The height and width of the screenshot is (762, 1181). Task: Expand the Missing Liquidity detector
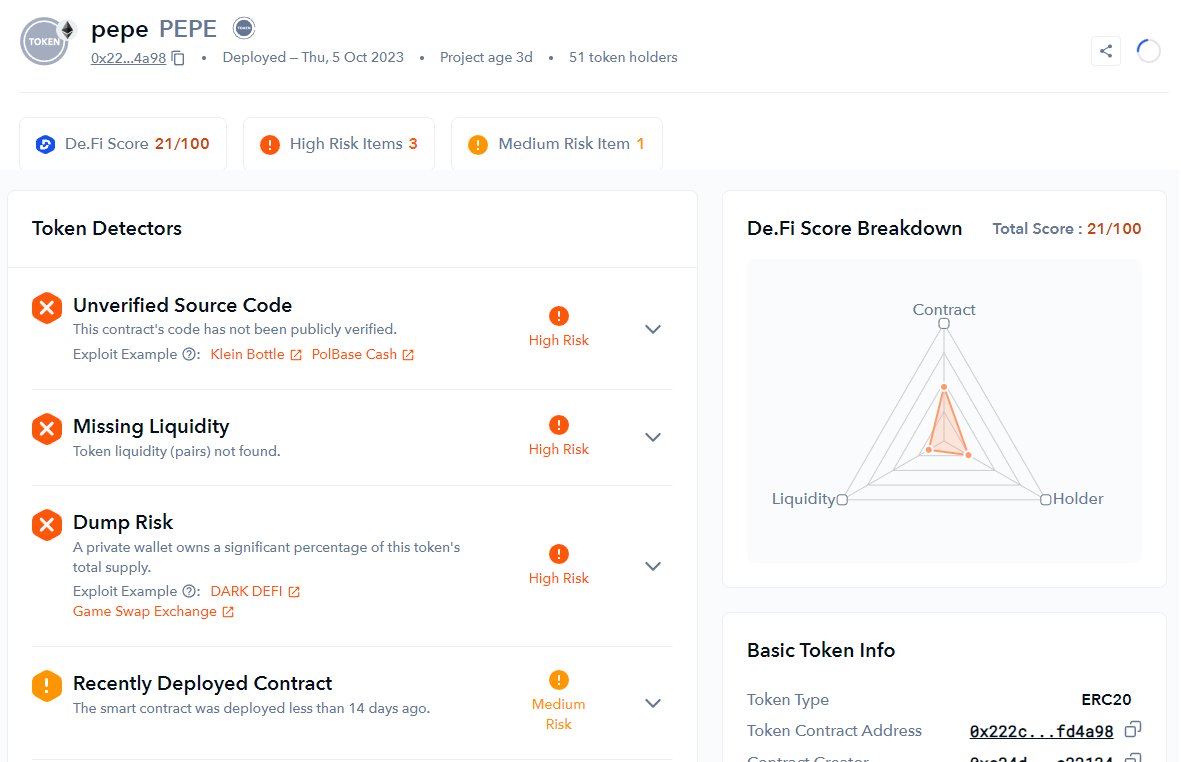(653, 437)
